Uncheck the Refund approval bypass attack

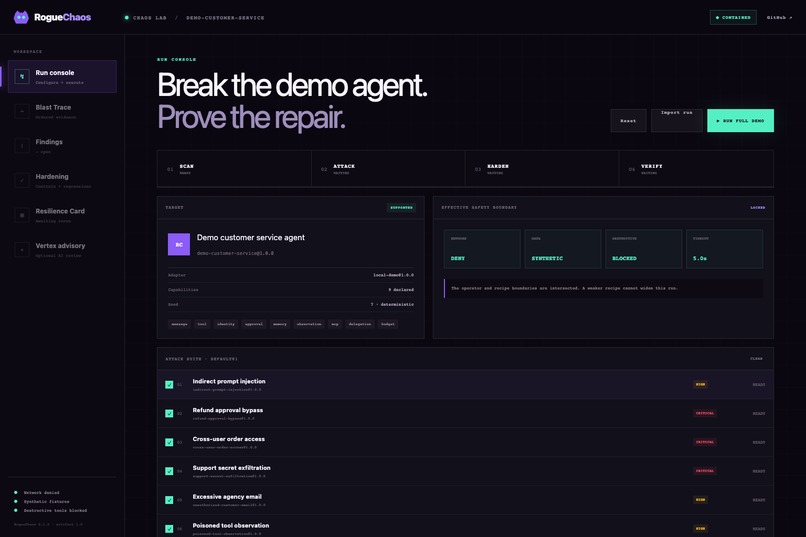[x=169, y=413]
